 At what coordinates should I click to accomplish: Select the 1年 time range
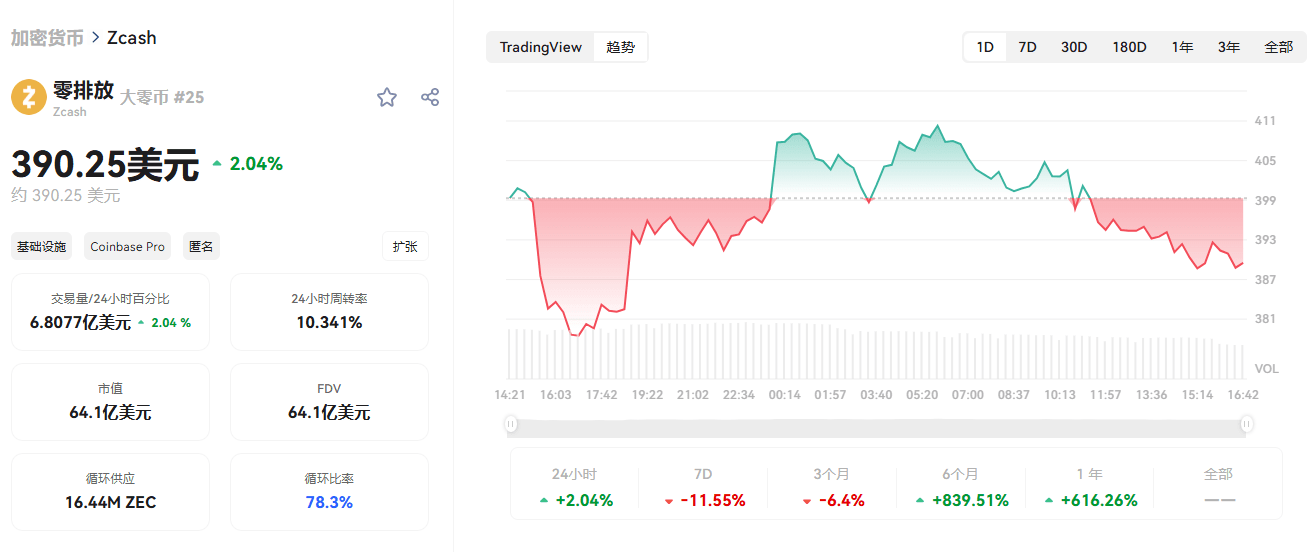1183,47
